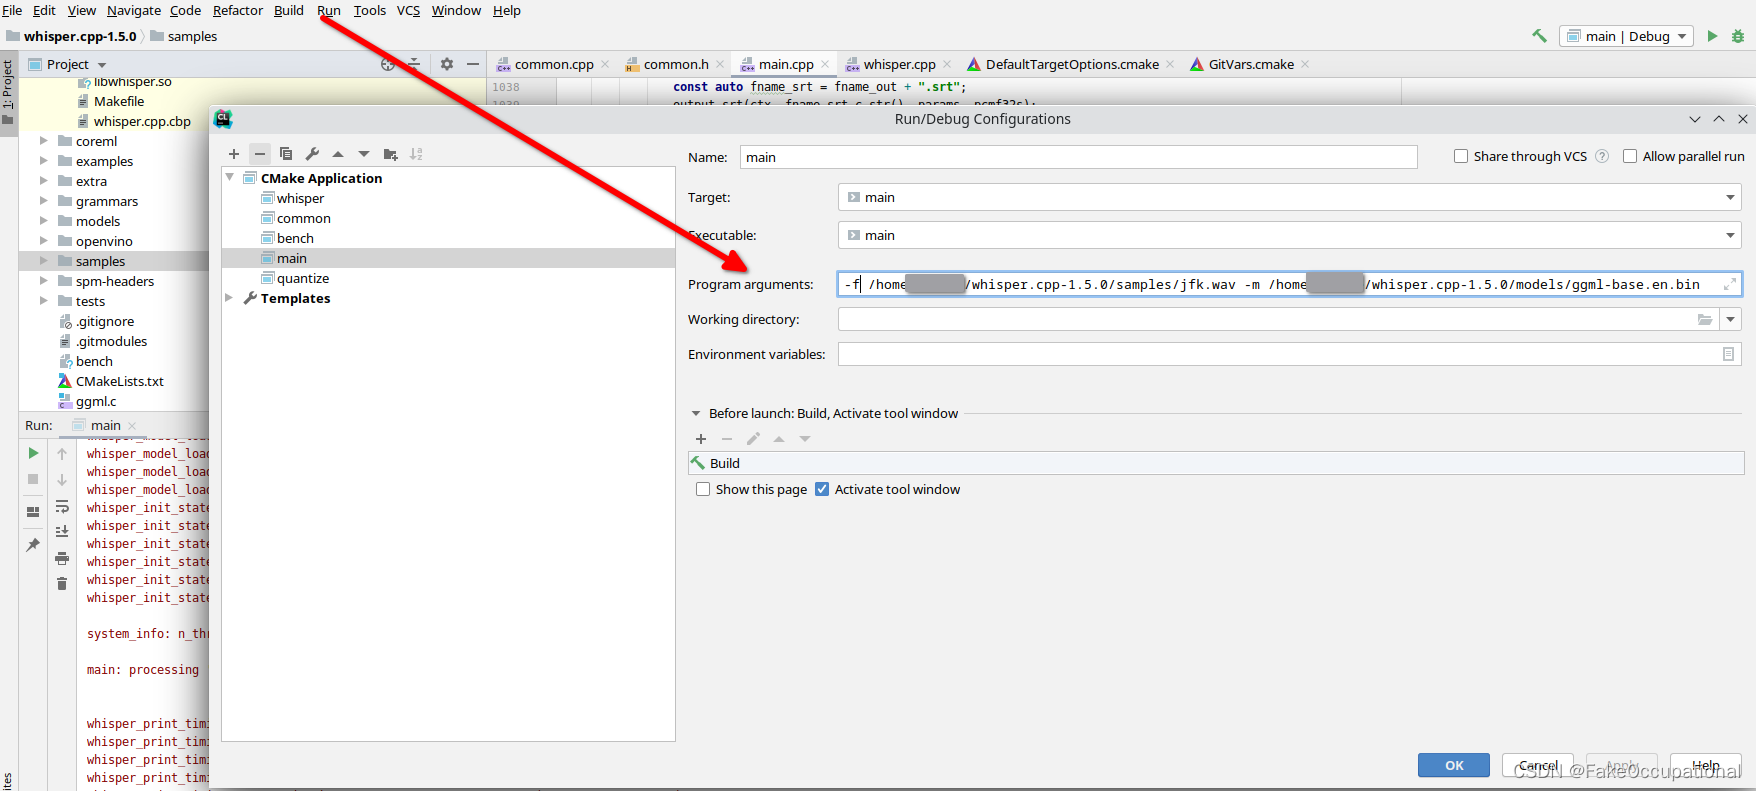
Task: Collapse the Before launch section
Action: 696,413
